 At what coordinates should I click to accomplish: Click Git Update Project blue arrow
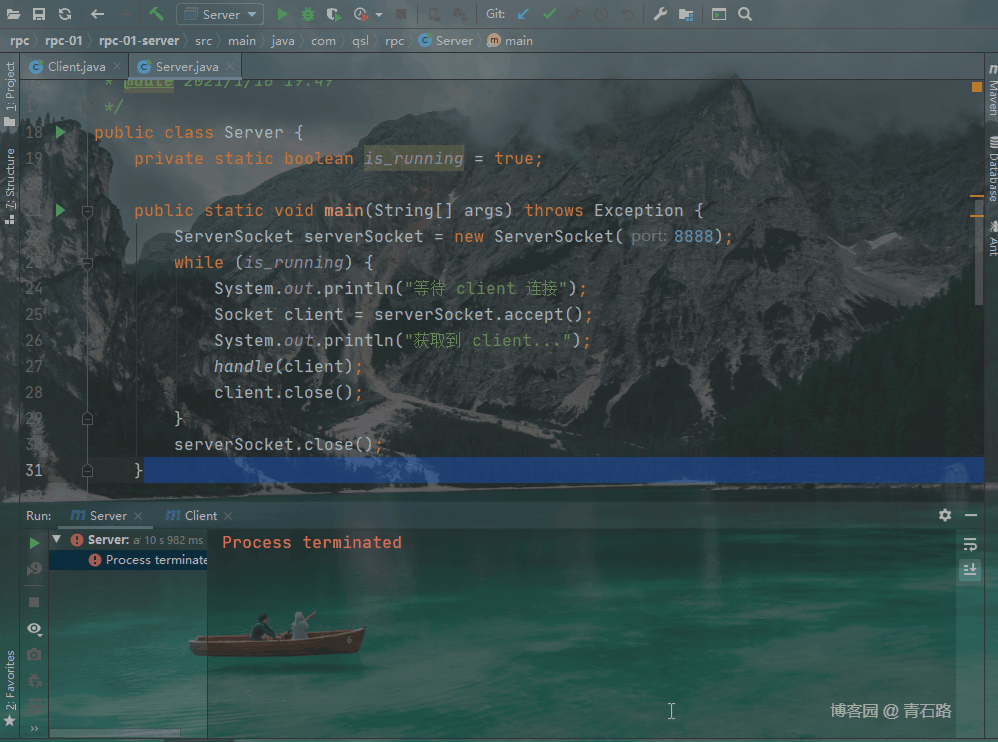(x=523, y=14)
